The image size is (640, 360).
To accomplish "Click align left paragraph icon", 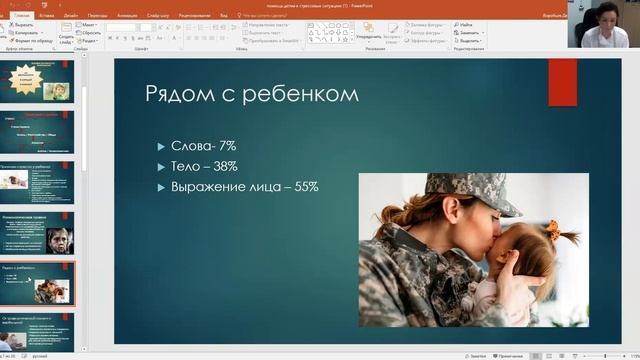I will [x=189, y=38].
